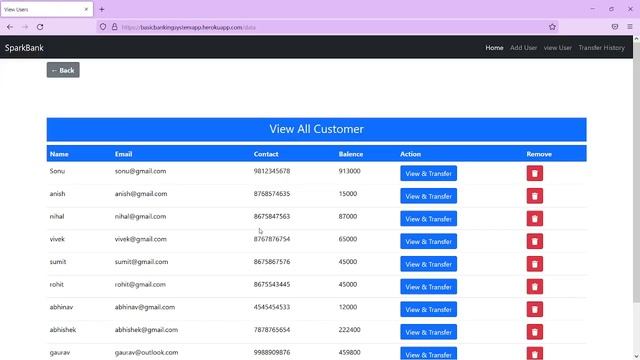View & Transfer for rohit
This screenshot has width=640, height=360.
pos(429,287)
